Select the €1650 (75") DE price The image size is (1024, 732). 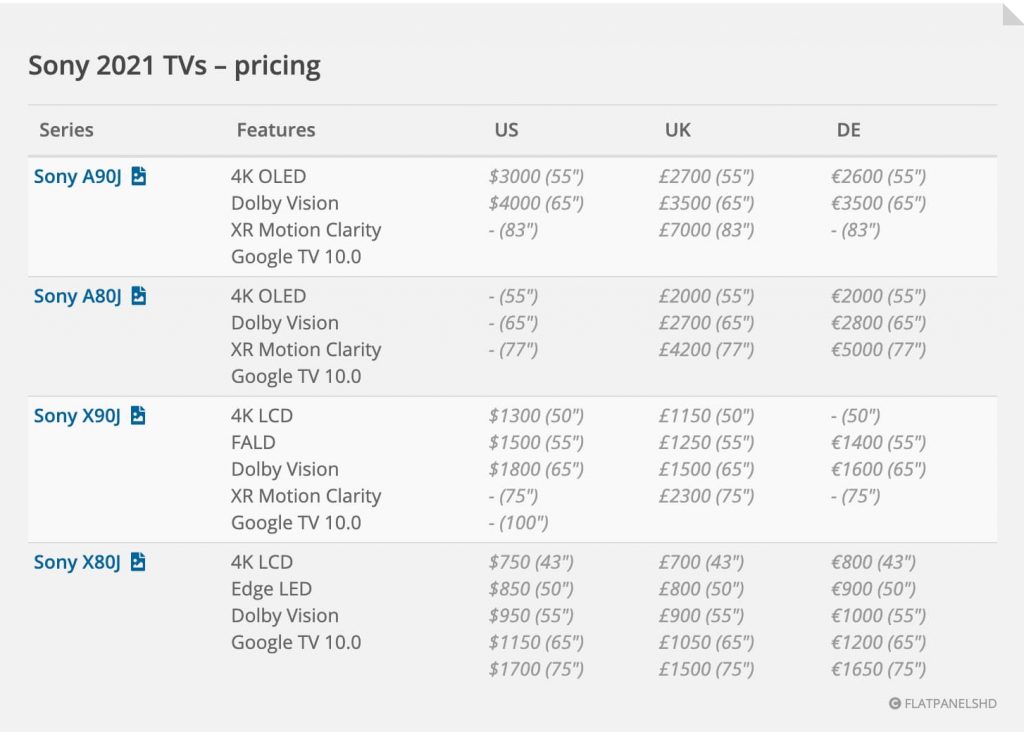pyautogui.click(x=878, y=669)
